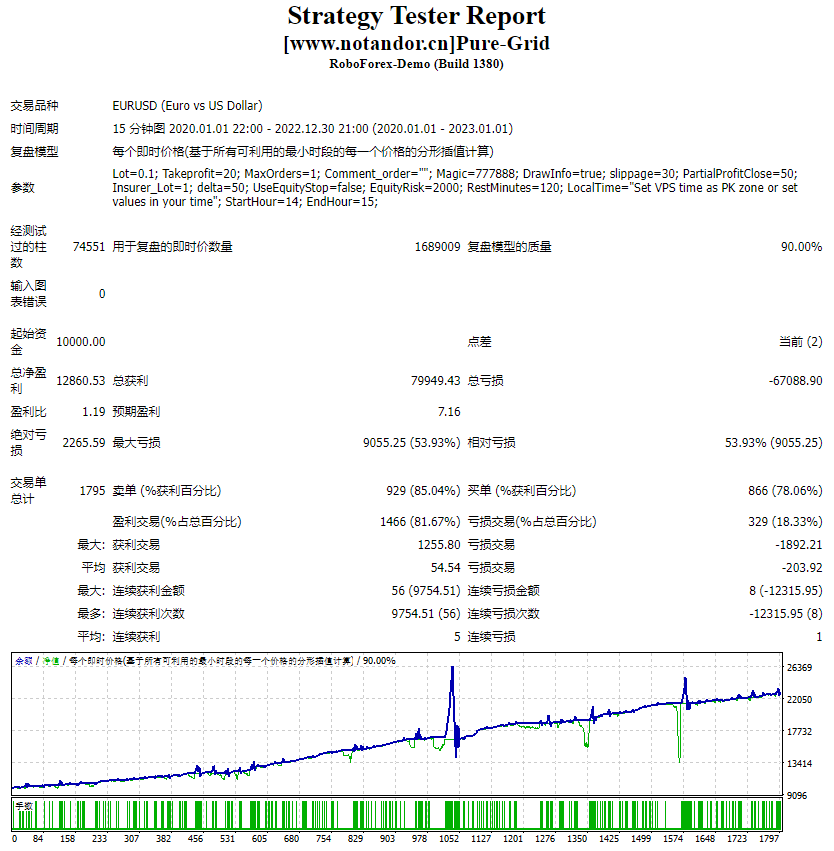Viewport: 834px width, 851px height.
Task: Click the test period date range
Action: coord(313,129)
